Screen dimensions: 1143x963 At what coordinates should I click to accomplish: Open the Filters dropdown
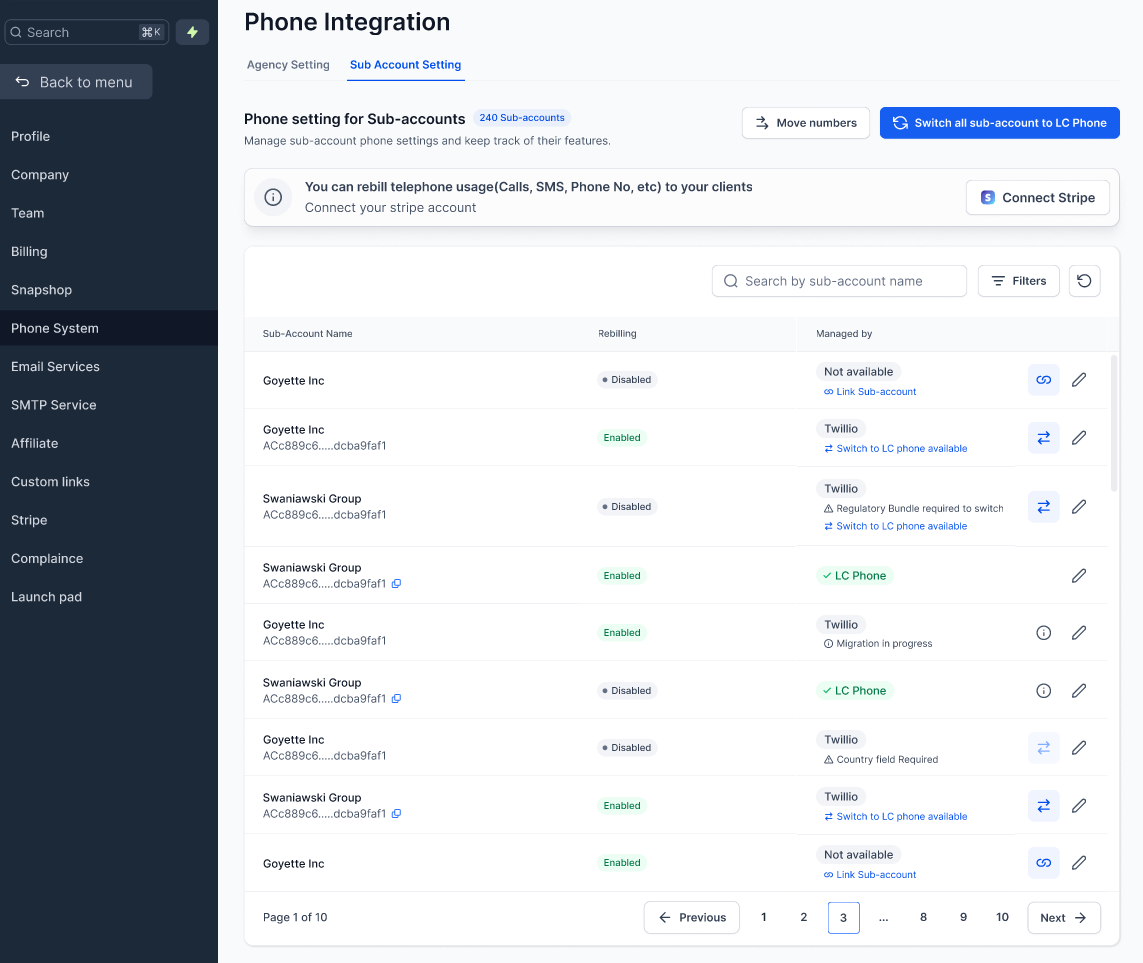(1018, 281)
